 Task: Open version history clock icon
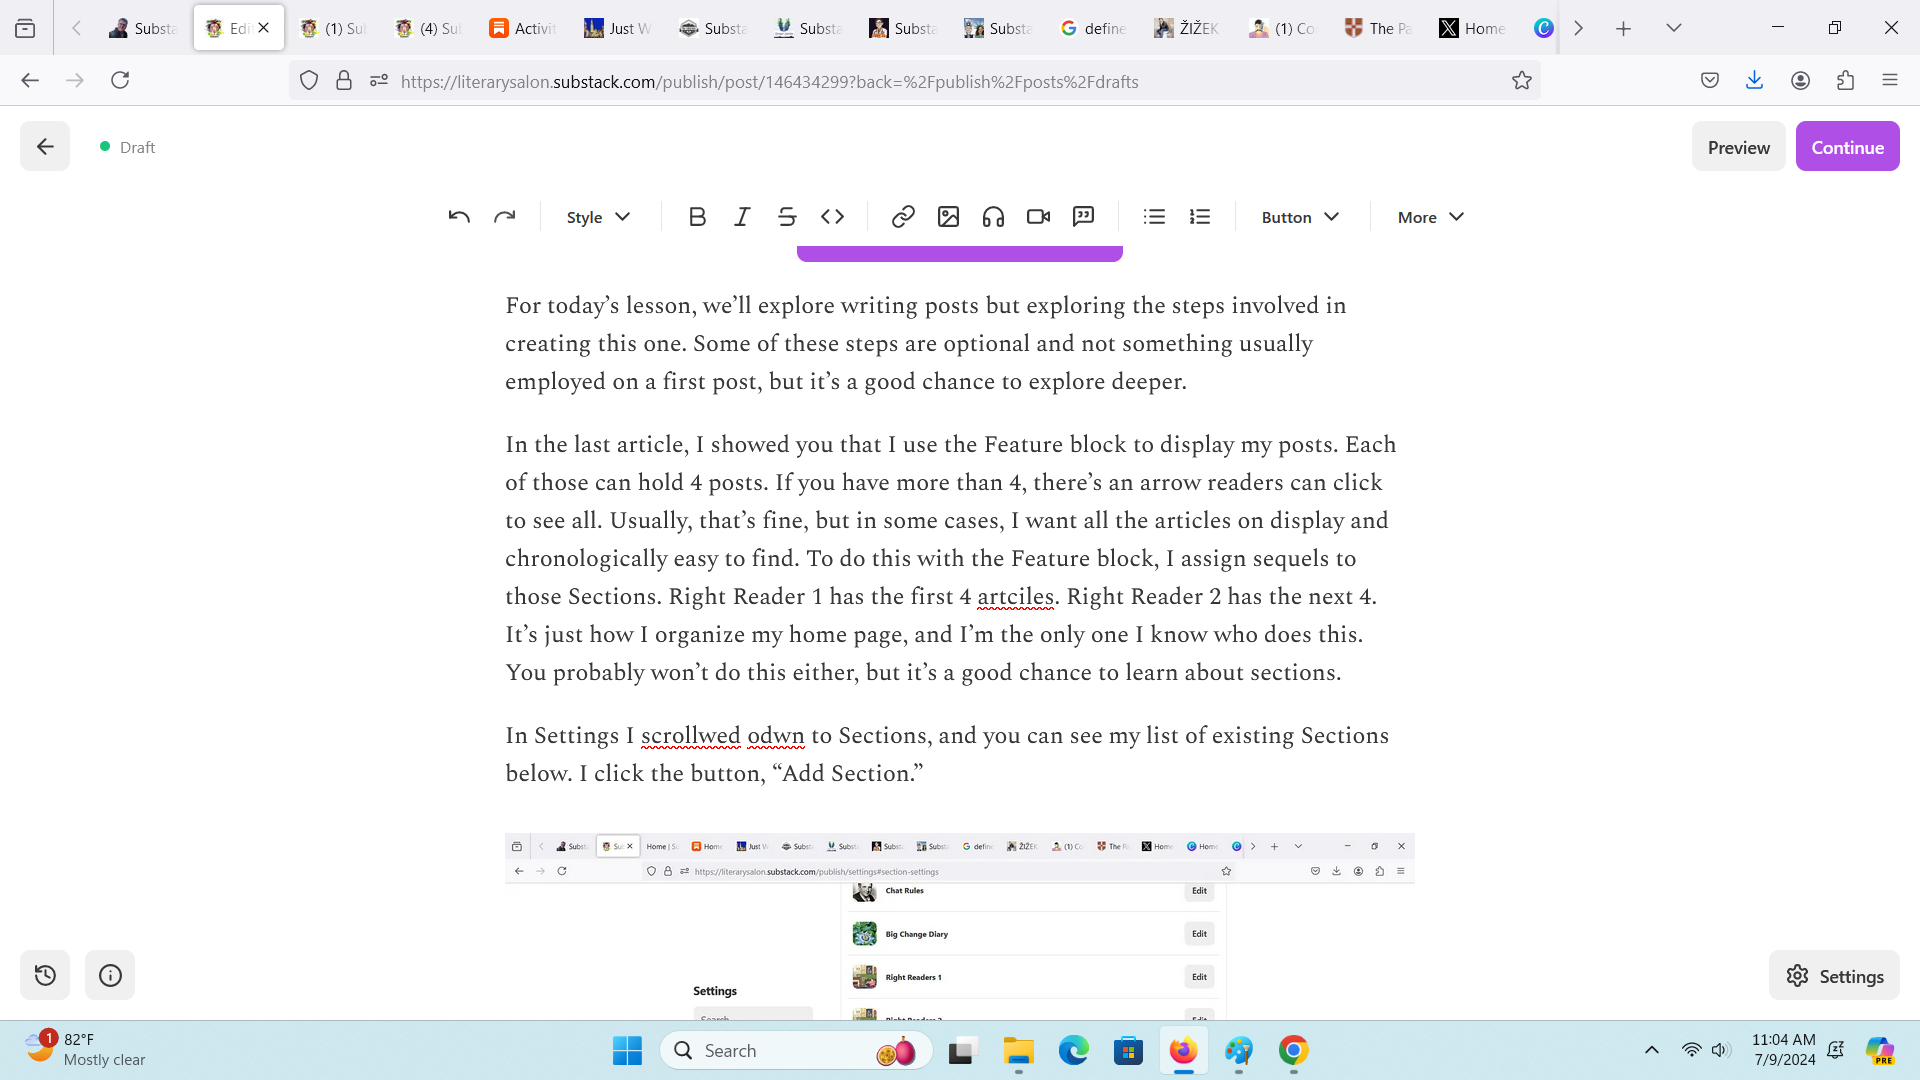point(45,975)
